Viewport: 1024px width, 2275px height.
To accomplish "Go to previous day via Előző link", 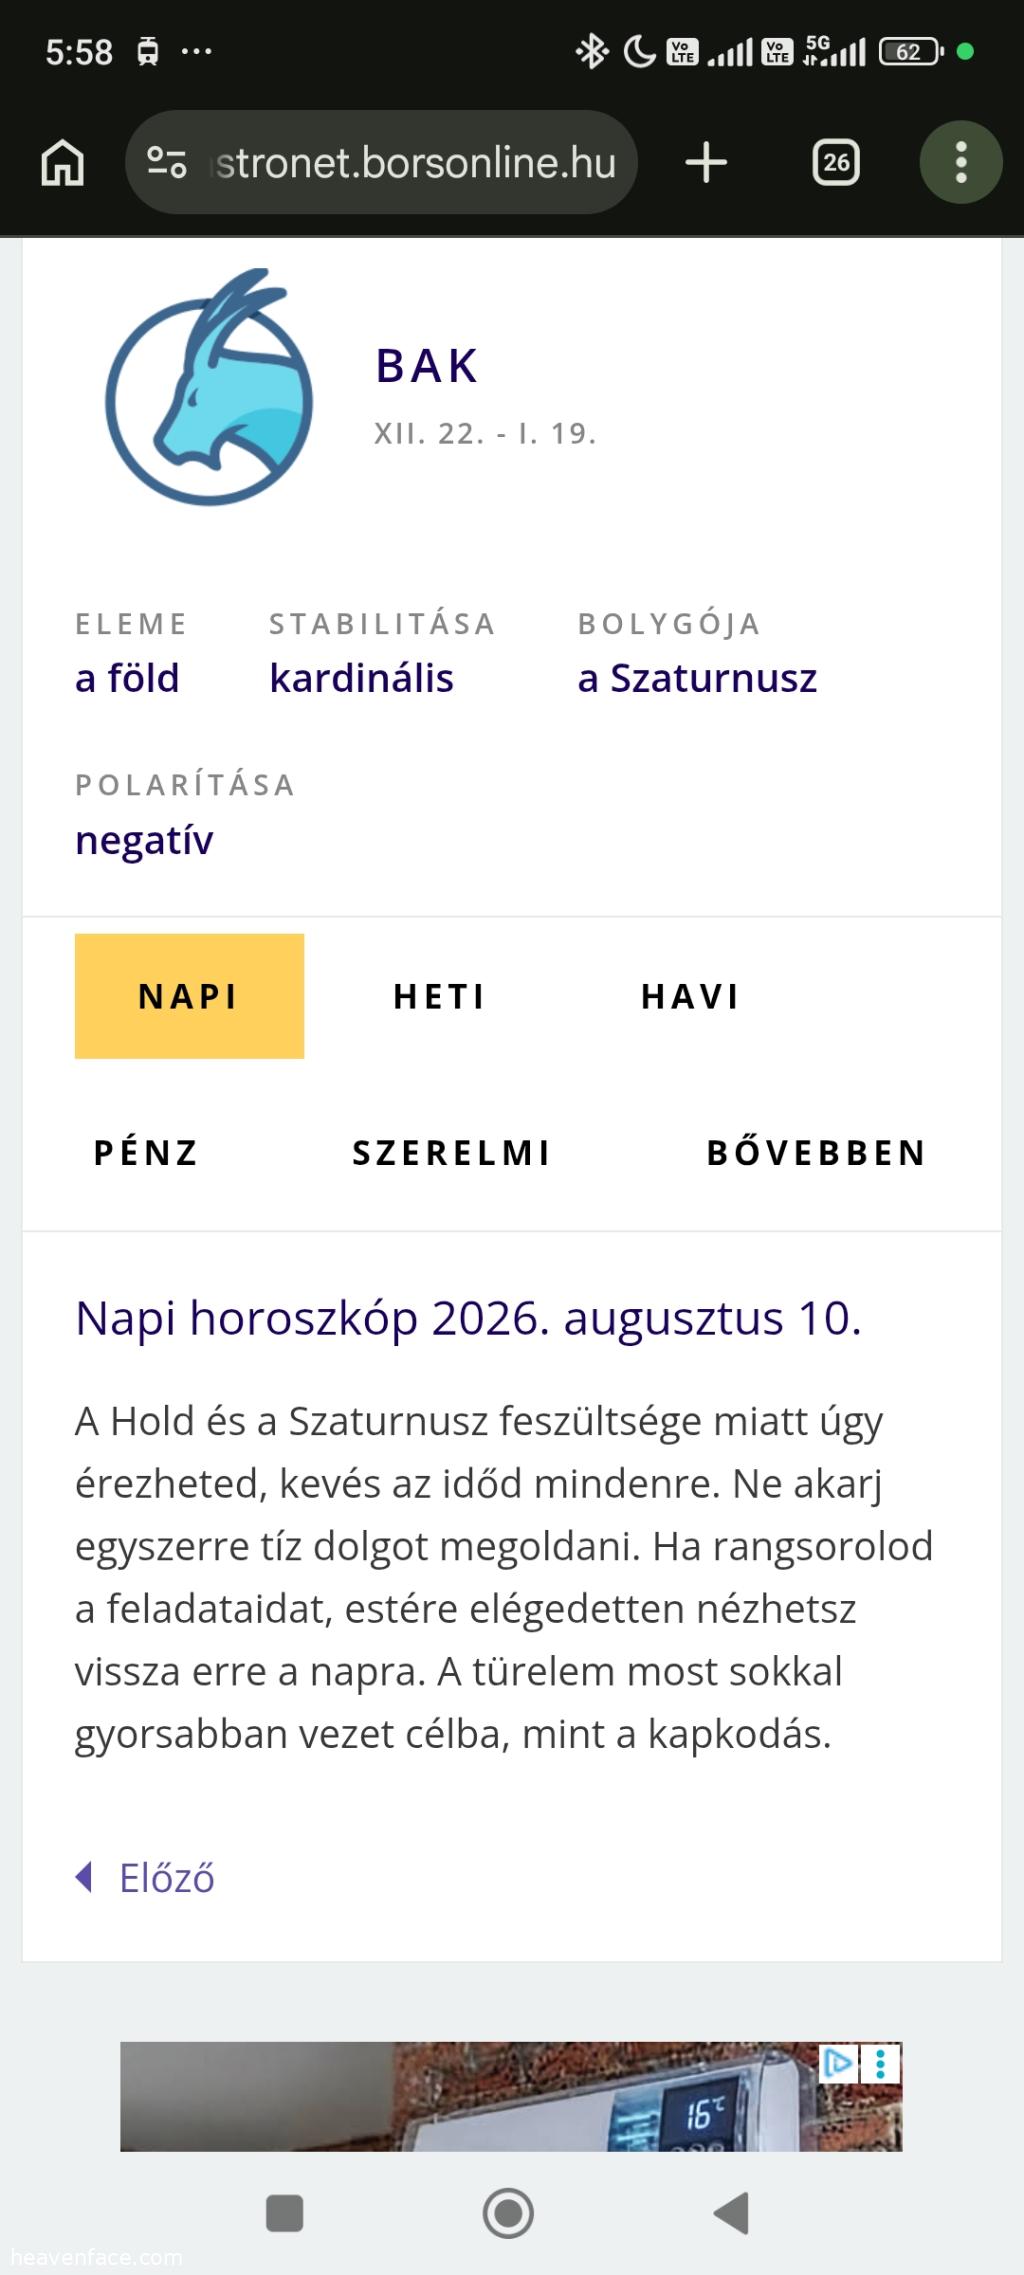I will 146,1877.
